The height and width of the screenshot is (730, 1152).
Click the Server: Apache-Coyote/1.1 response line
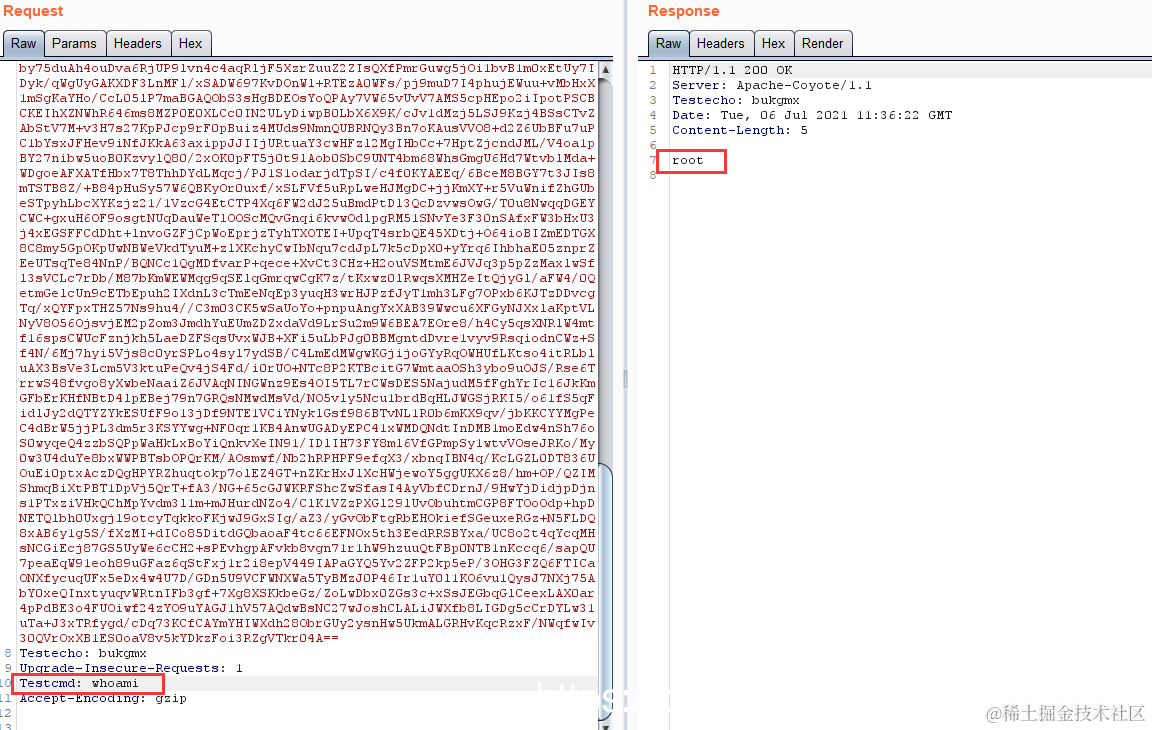[x=772, y=85]
